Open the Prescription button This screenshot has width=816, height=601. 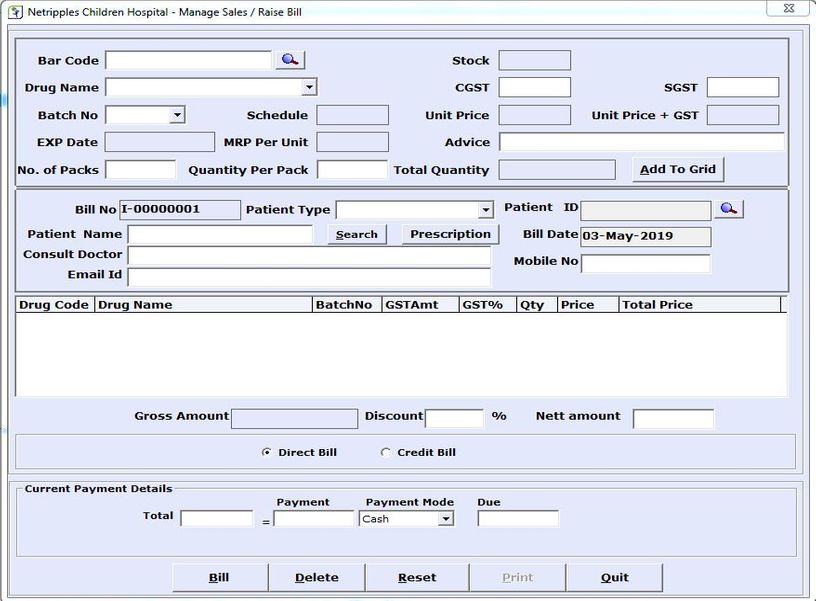450,234
